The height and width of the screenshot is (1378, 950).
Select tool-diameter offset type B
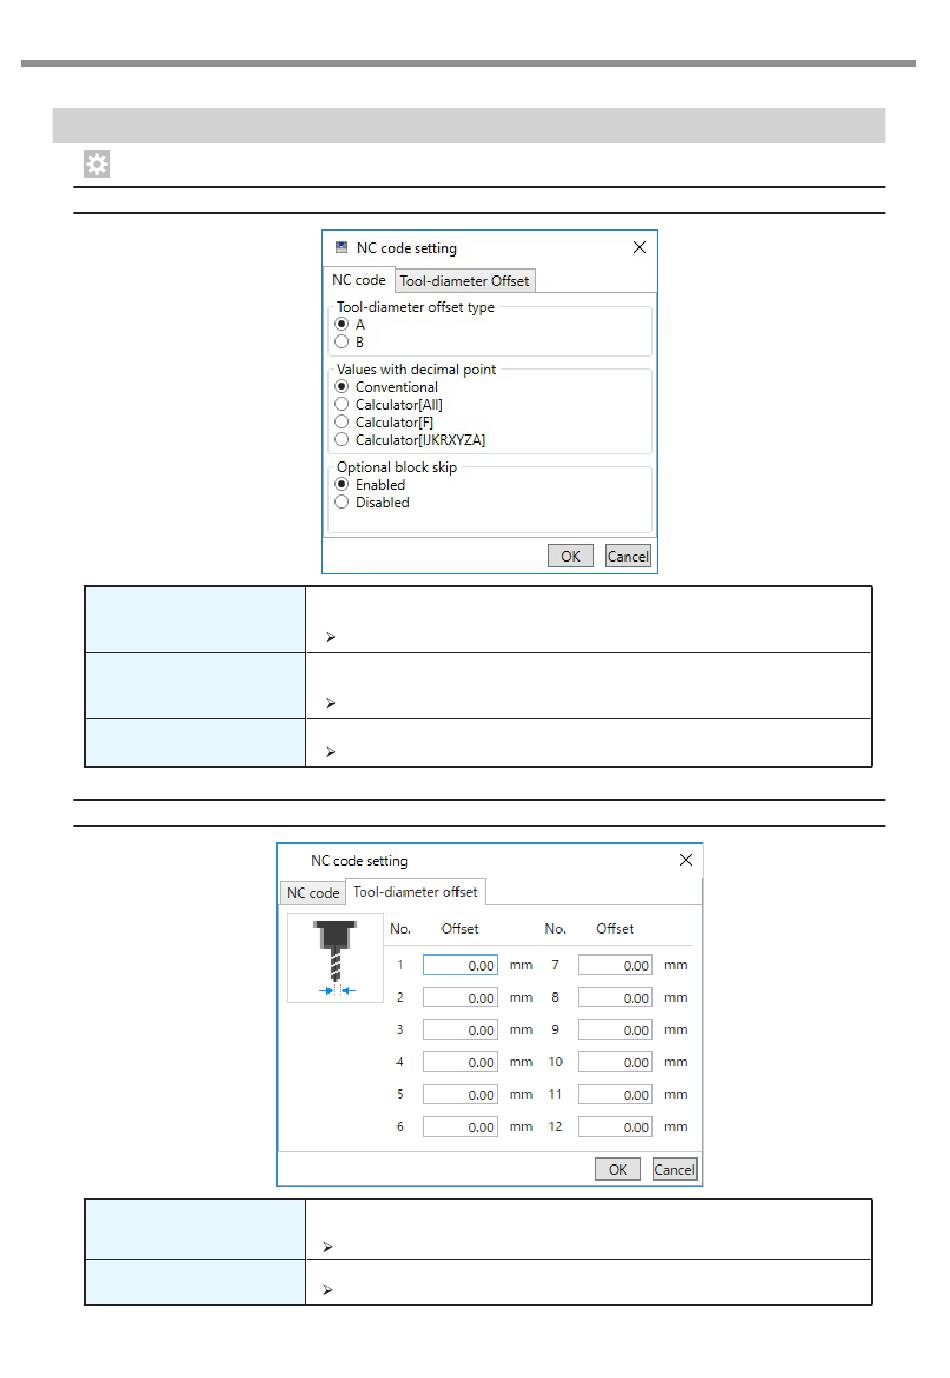(x=342, y=341)
